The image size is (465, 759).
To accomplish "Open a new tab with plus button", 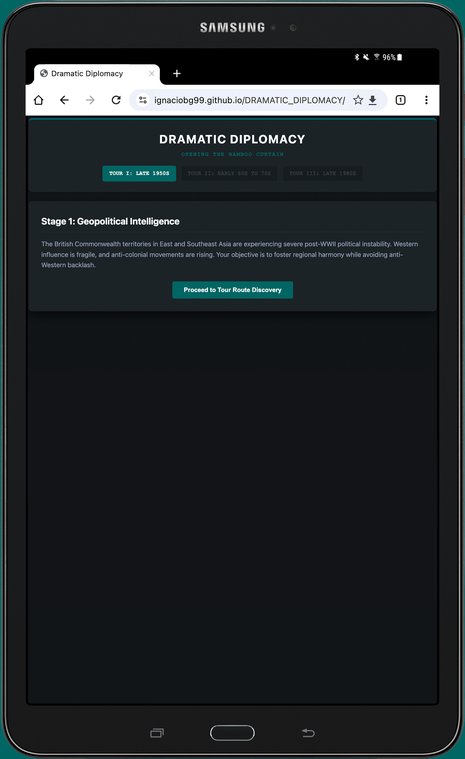I will [x=177, y=74].
